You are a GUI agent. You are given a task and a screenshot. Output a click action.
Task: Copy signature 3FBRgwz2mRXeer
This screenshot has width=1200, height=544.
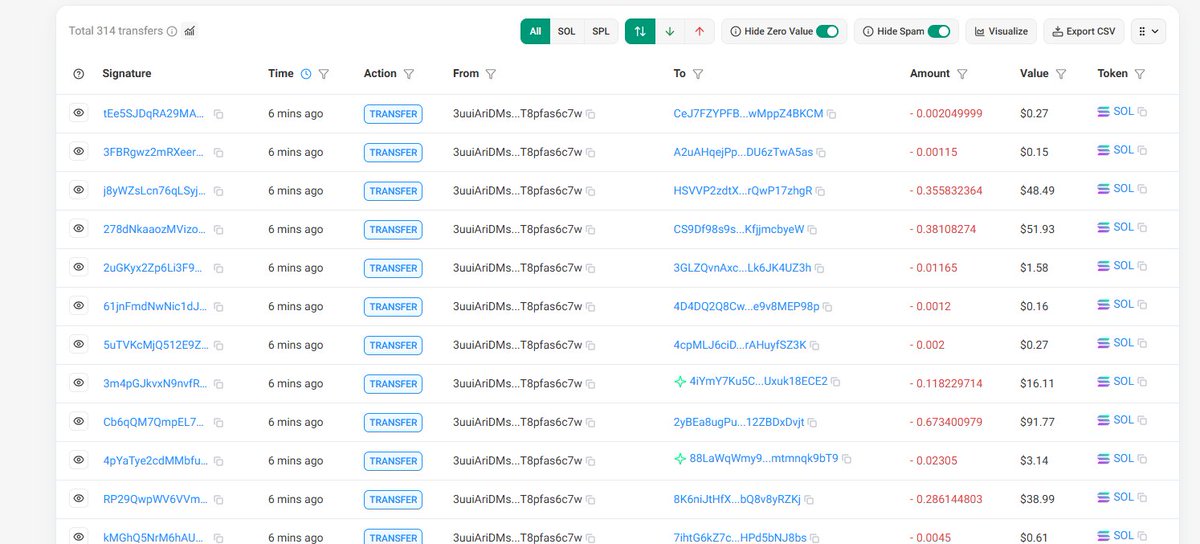(x=218, y=153)
